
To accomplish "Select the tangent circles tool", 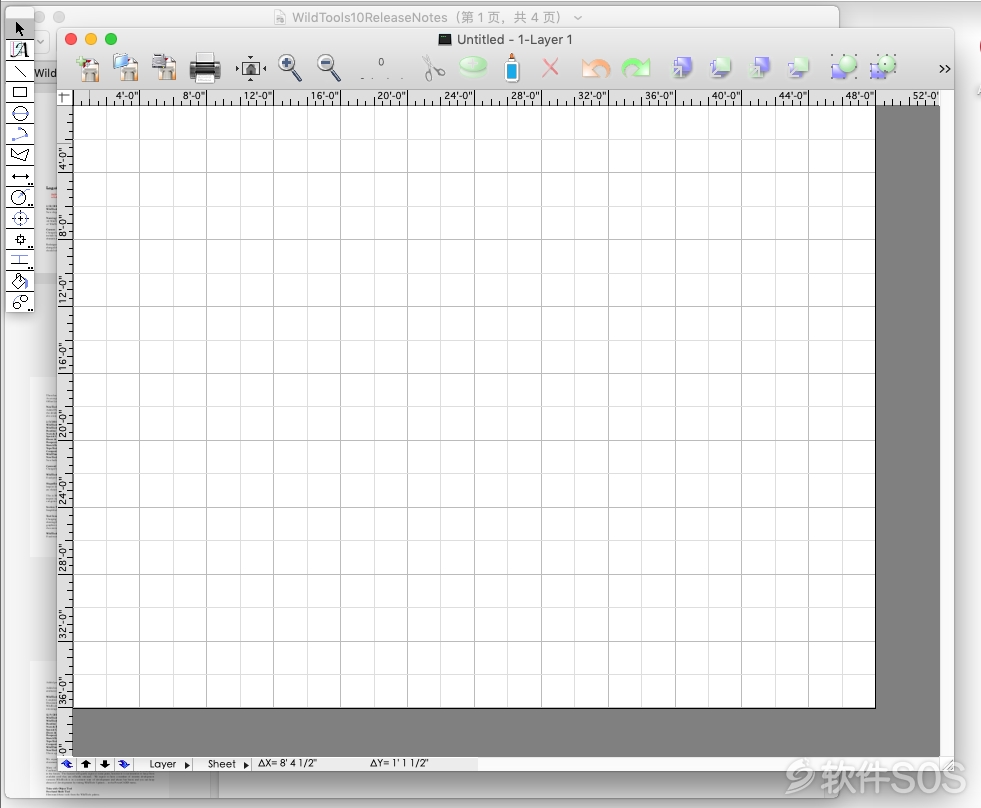I will [x=19, y=302].
